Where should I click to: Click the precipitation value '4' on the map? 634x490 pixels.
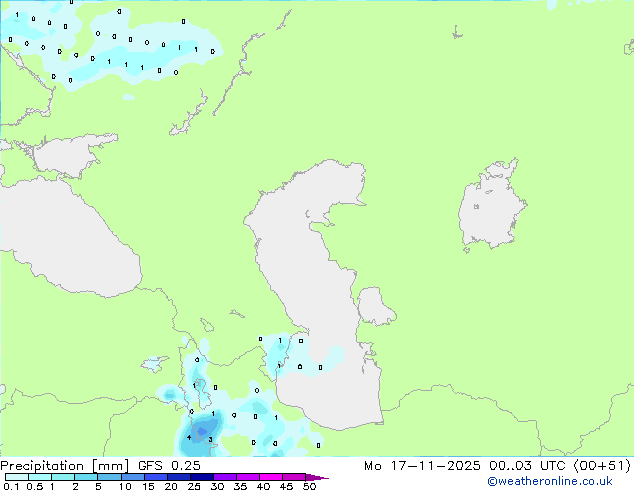pos(189,437)
